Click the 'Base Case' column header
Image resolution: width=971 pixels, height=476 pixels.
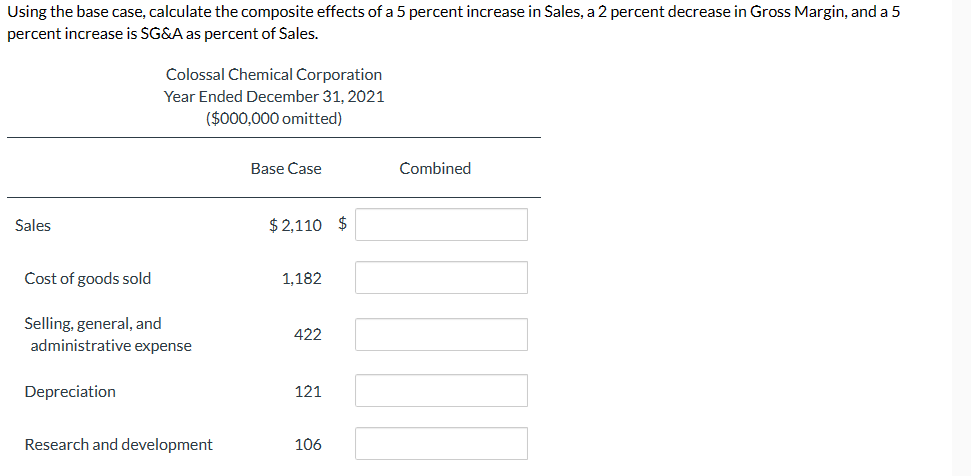pos(286,169)
